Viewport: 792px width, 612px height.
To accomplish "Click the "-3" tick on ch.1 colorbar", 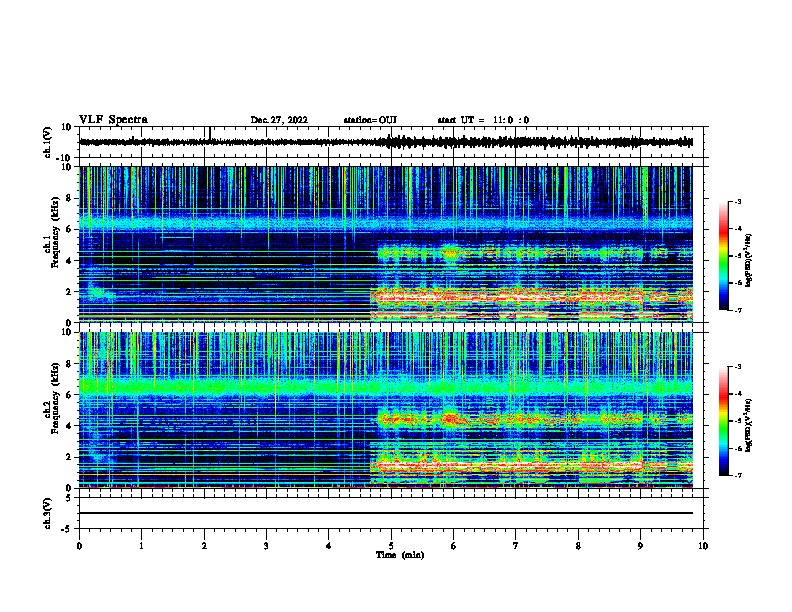I will (x=737, y=202).
